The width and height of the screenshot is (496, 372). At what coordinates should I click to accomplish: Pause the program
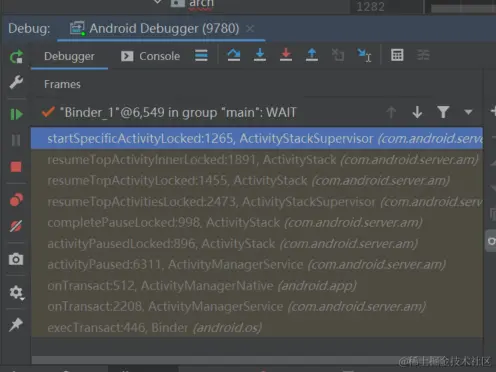(x=16, y=140)
